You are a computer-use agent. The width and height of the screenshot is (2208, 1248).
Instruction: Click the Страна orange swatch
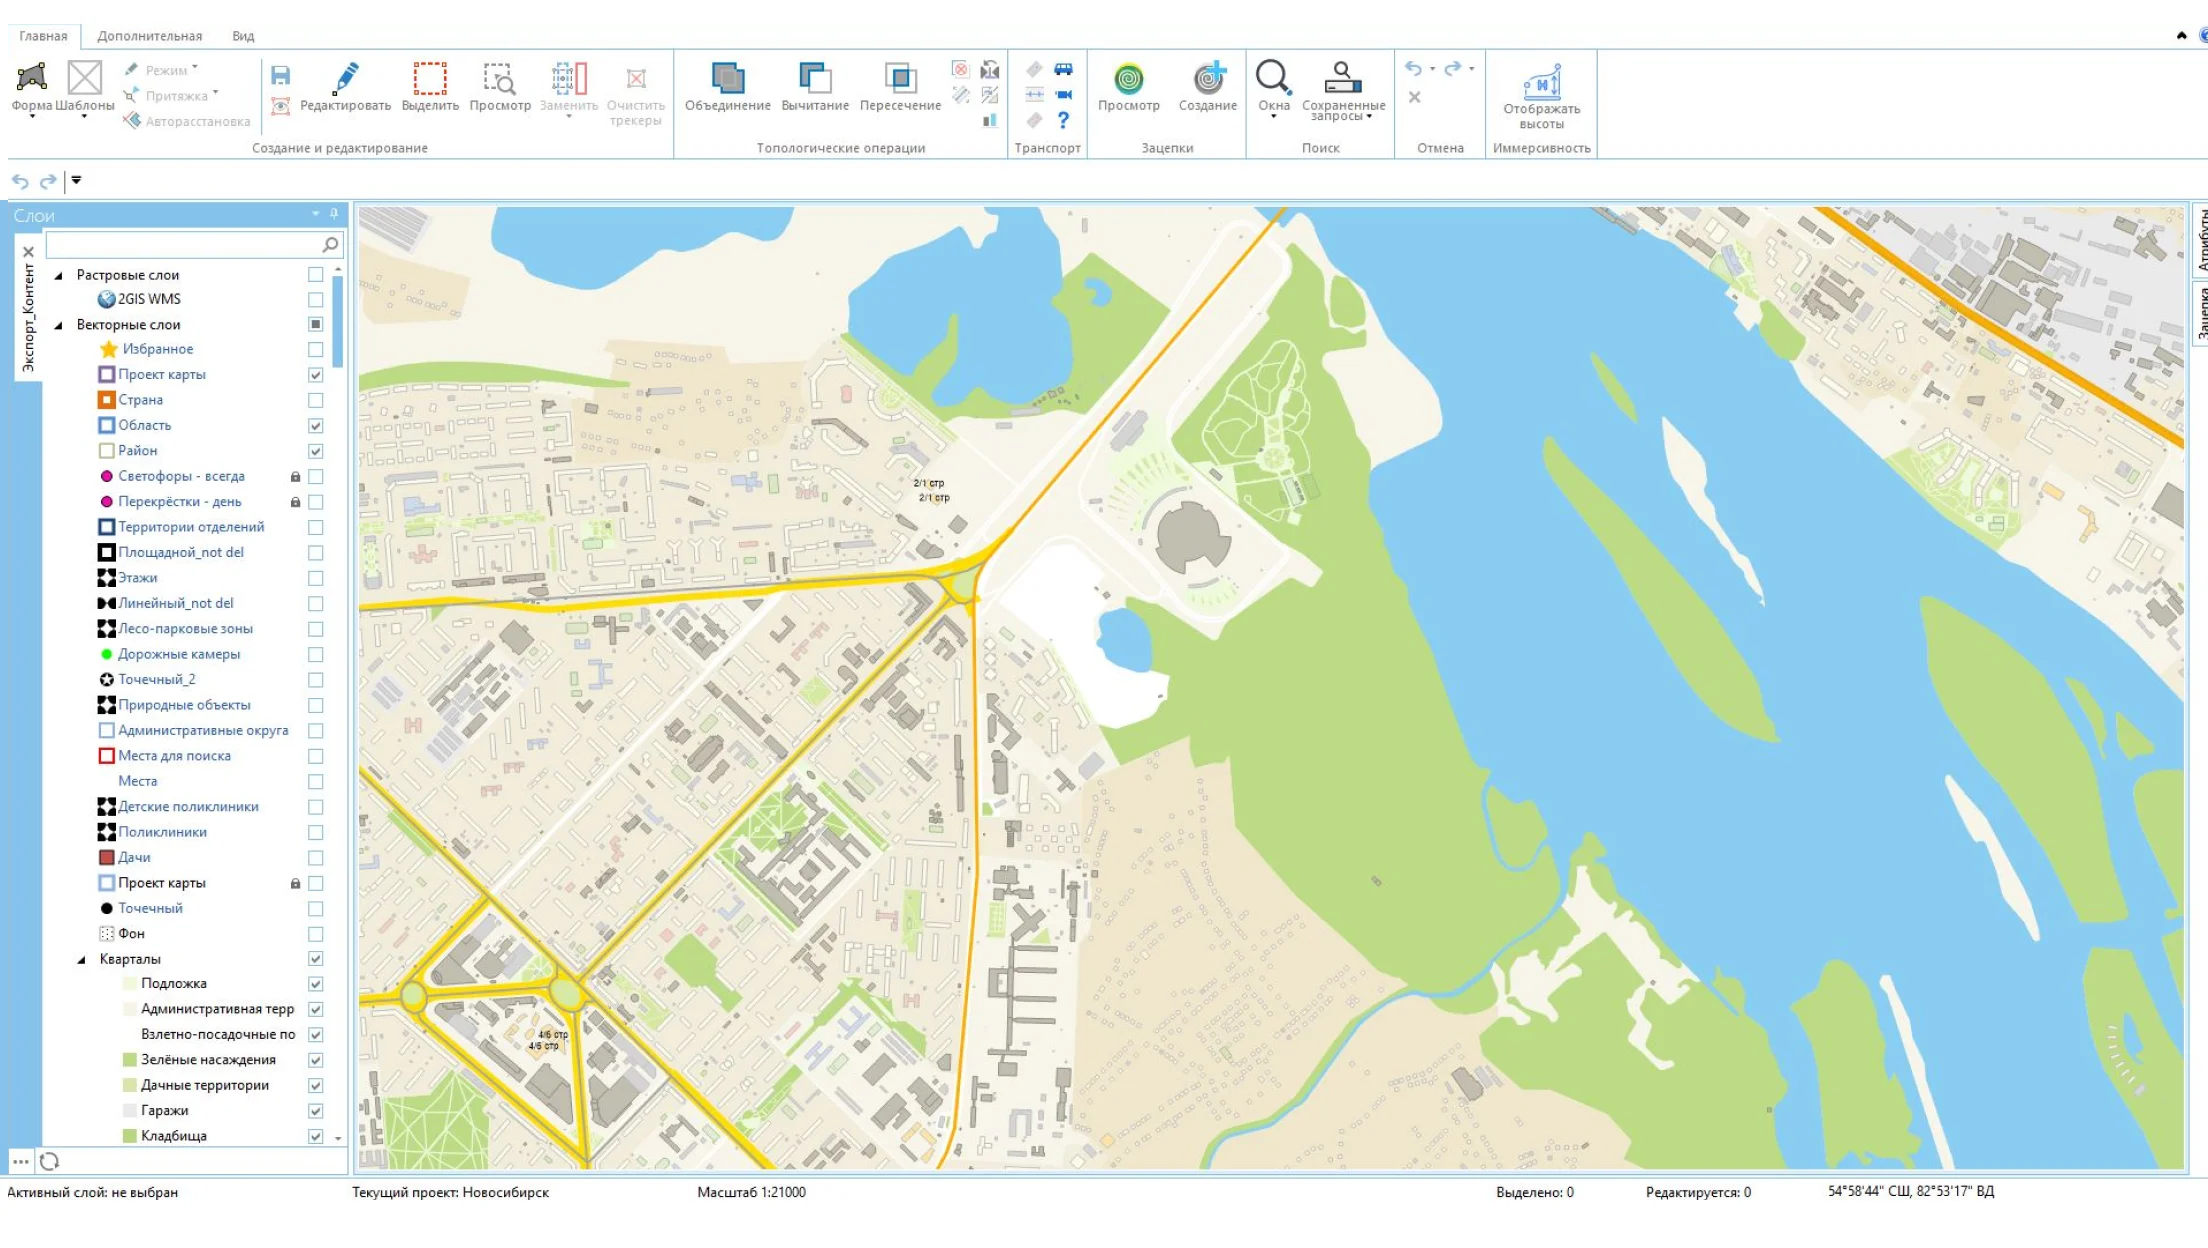pyautogui.click(x=106, y=400)
